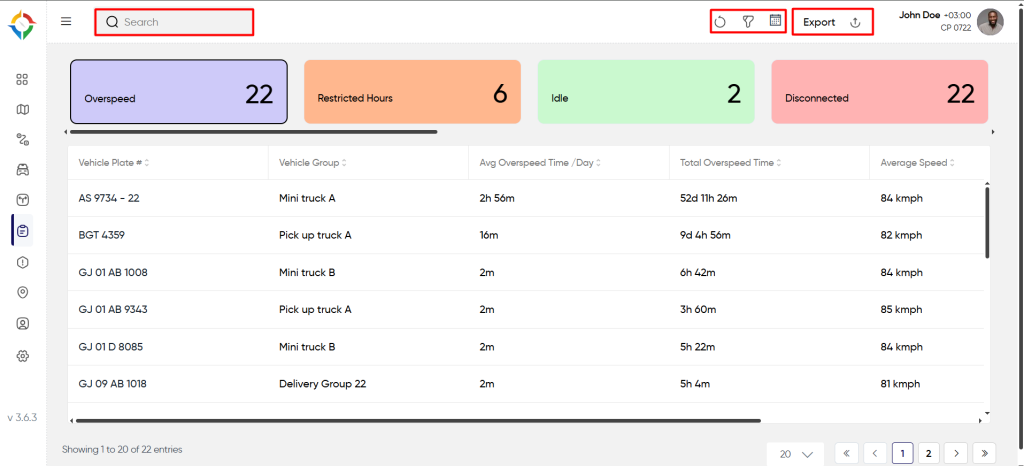
Task: Select the Disconnected card
Action: tap(879, 91)
